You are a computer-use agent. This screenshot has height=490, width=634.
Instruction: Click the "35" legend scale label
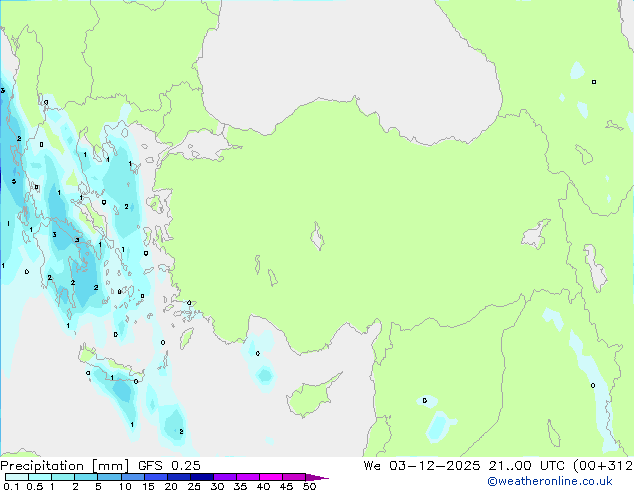240,486
